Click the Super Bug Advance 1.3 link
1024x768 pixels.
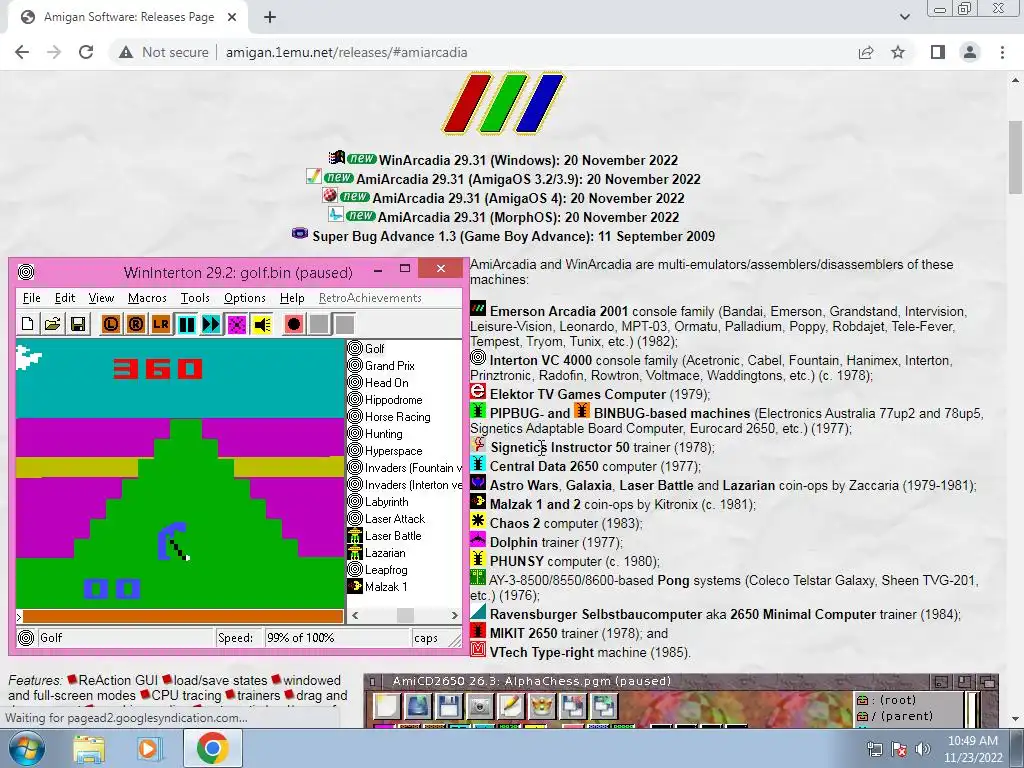click(513, 236)
